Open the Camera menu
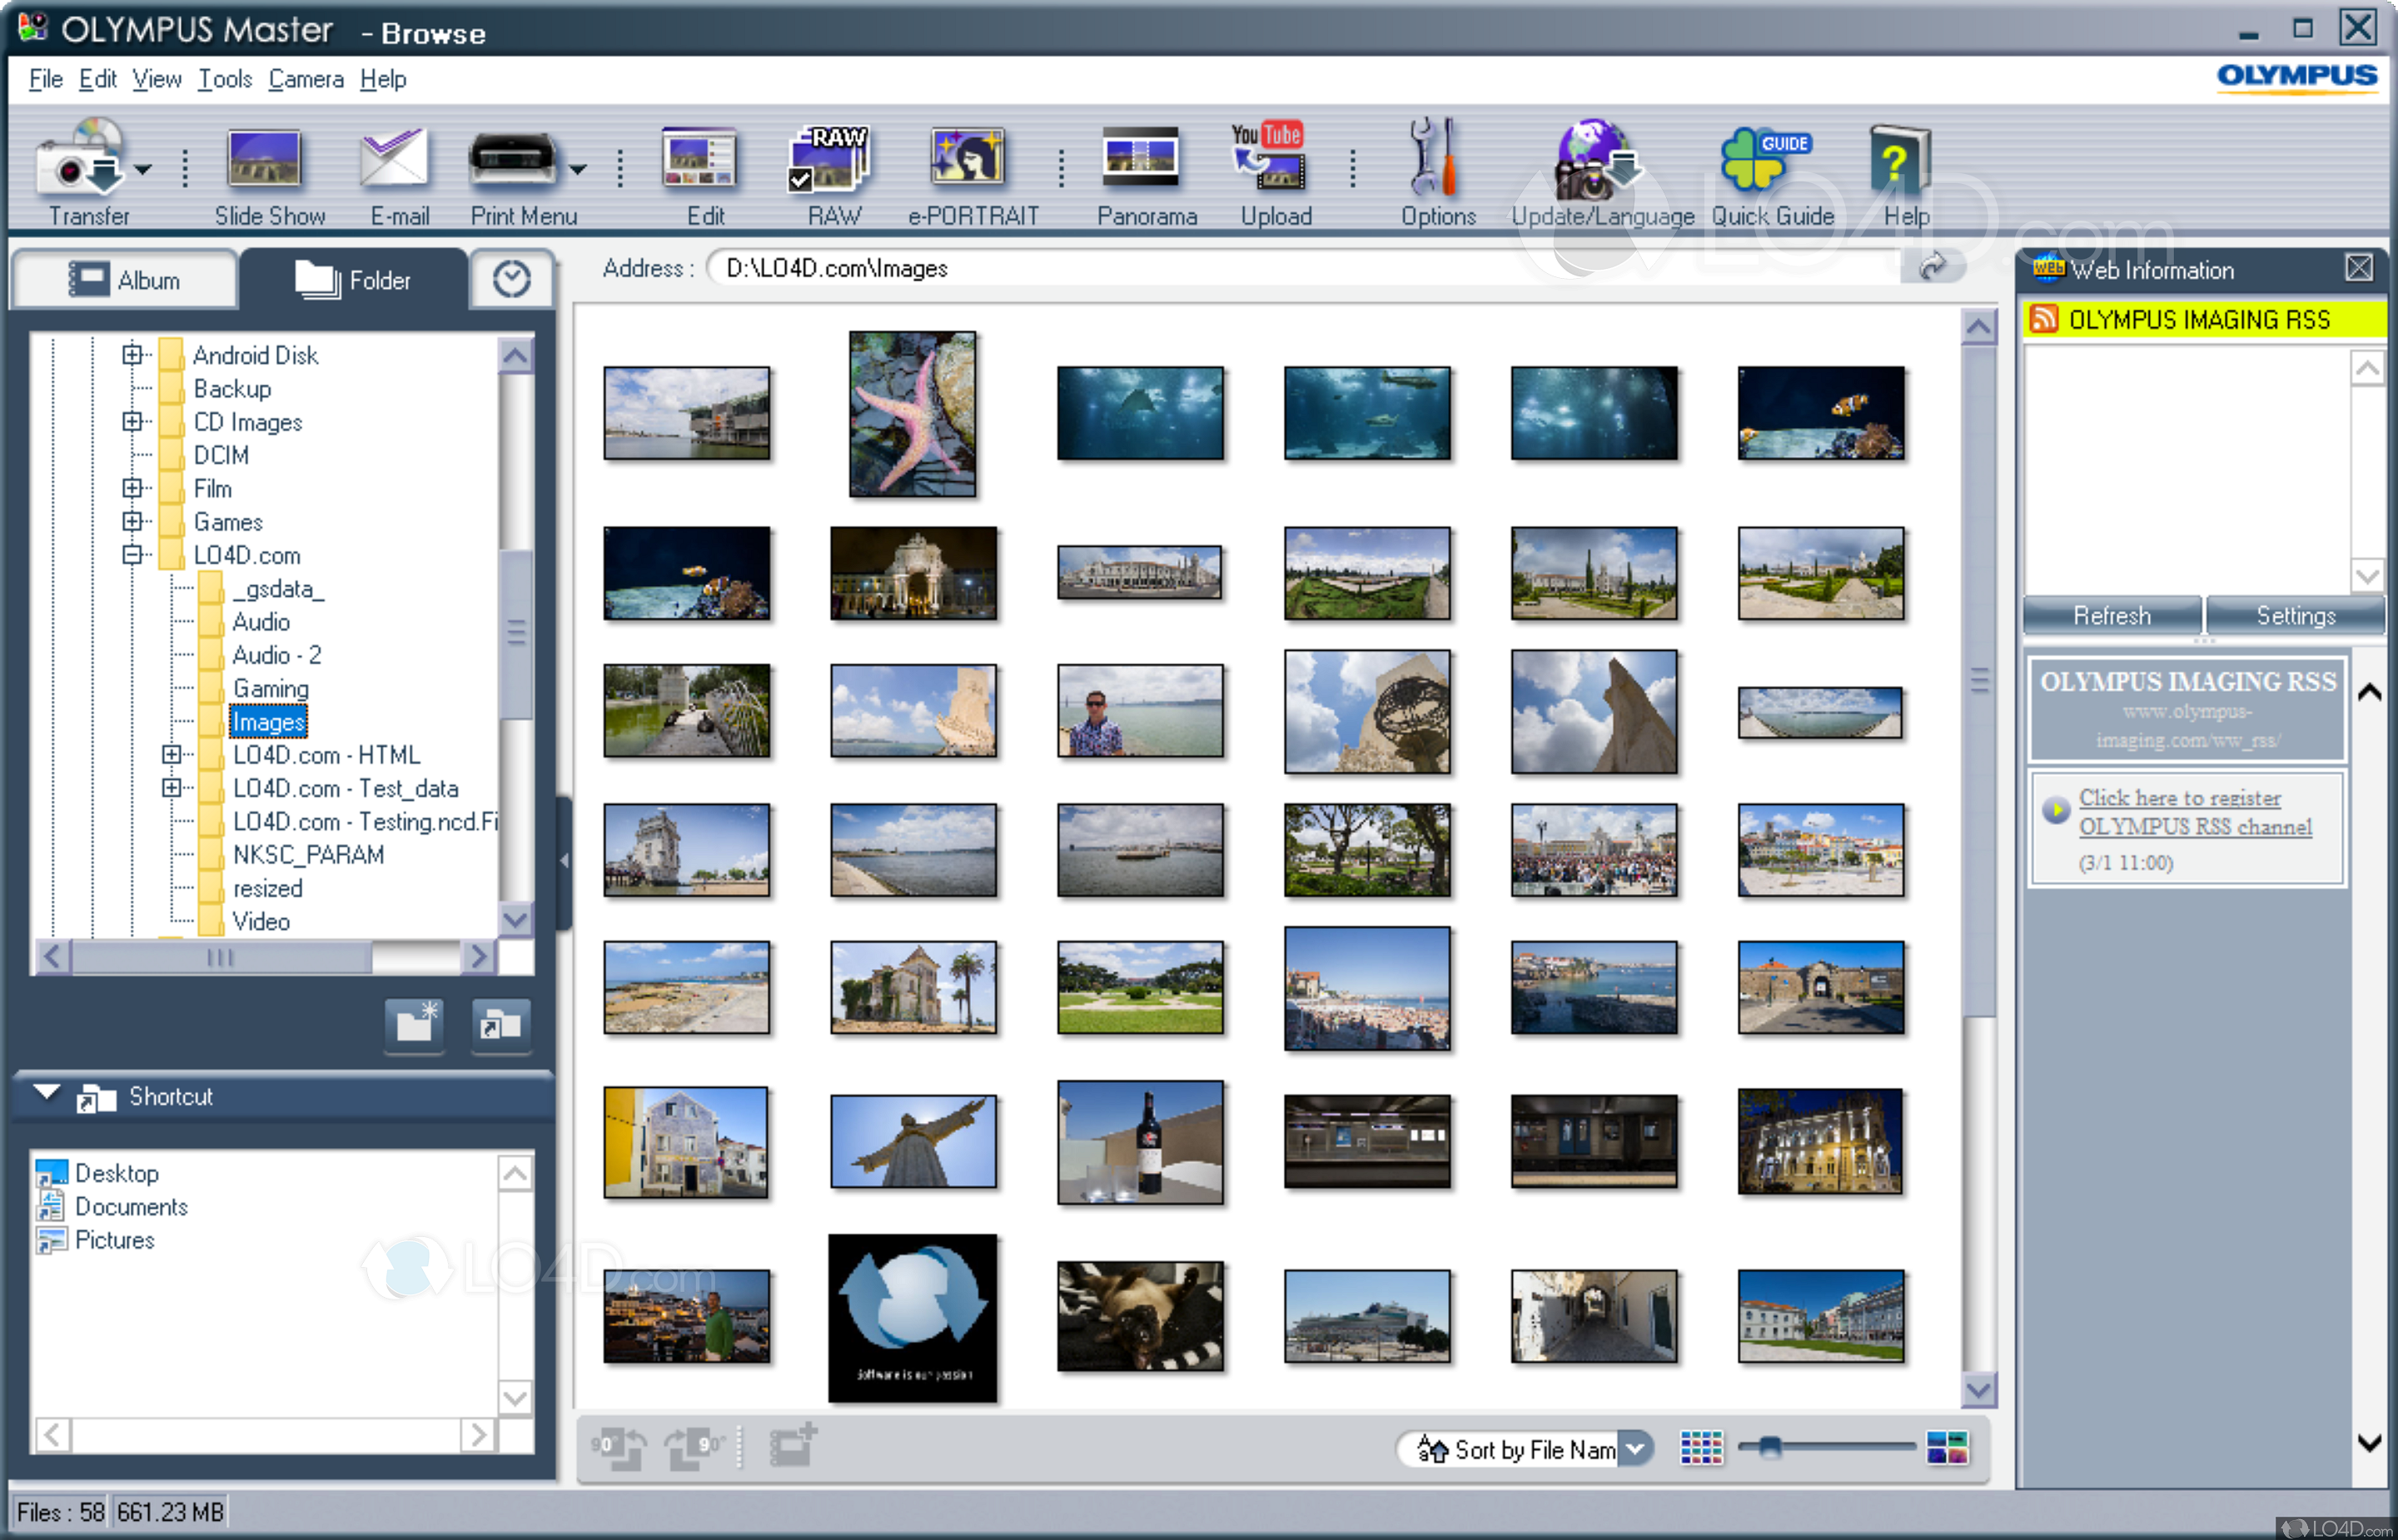Image resolution: width=2398 pixels, height=1540 pixels. 305,79
